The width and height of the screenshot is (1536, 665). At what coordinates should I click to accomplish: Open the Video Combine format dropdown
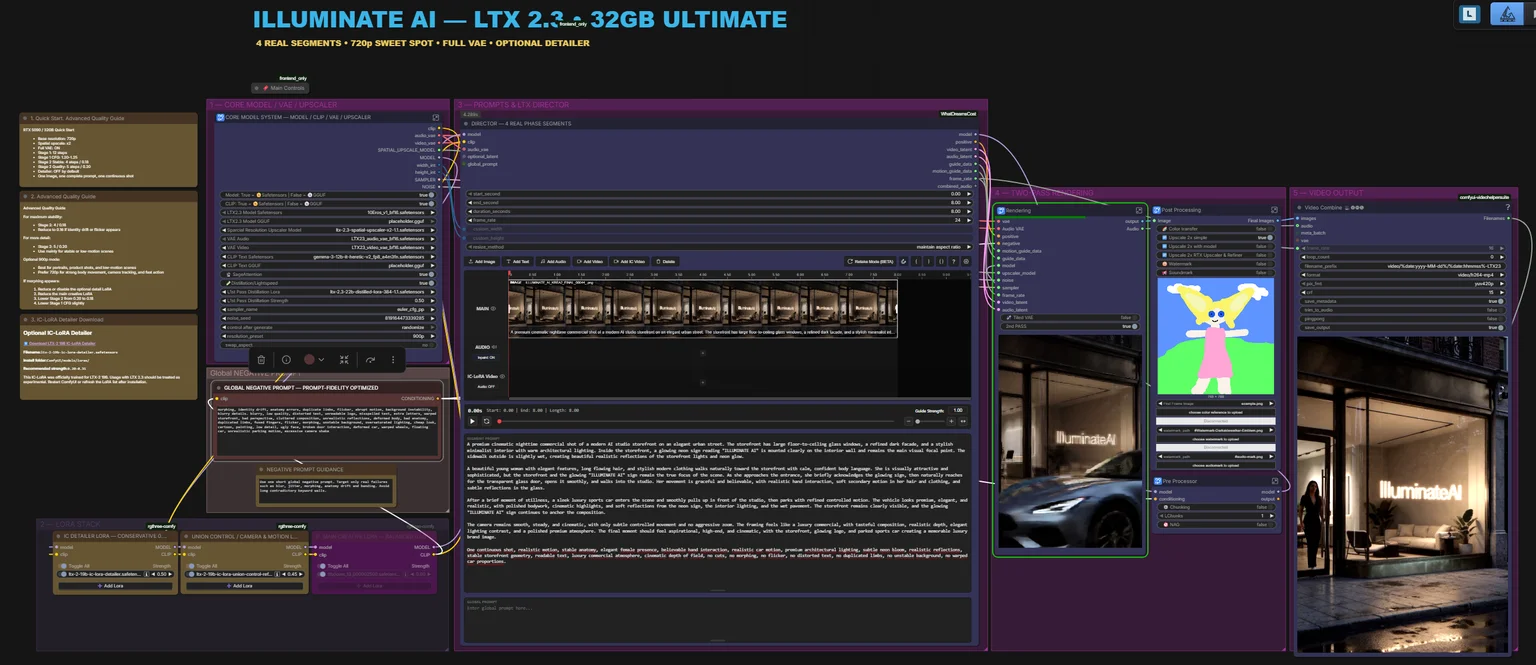tap(1402, 275)
